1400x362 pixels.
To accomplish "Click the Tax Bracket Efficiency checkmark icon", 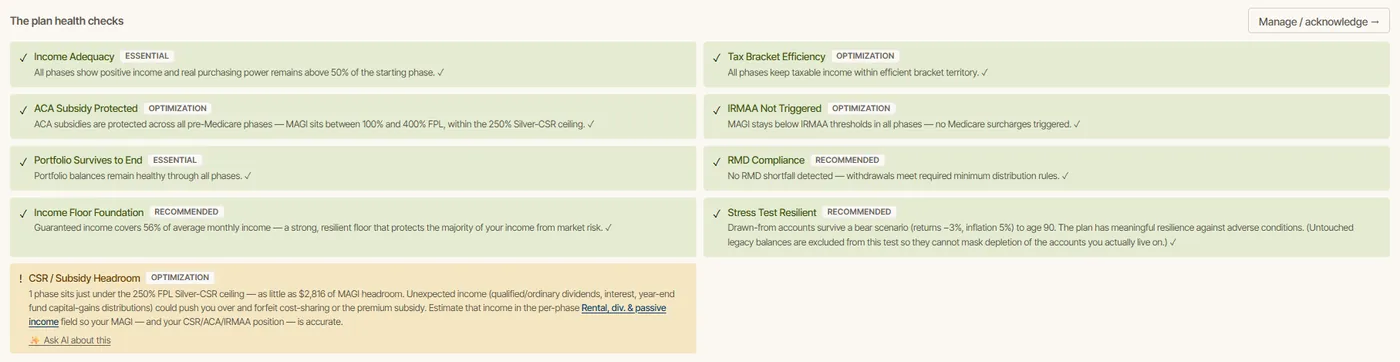I will pos(716,57).
